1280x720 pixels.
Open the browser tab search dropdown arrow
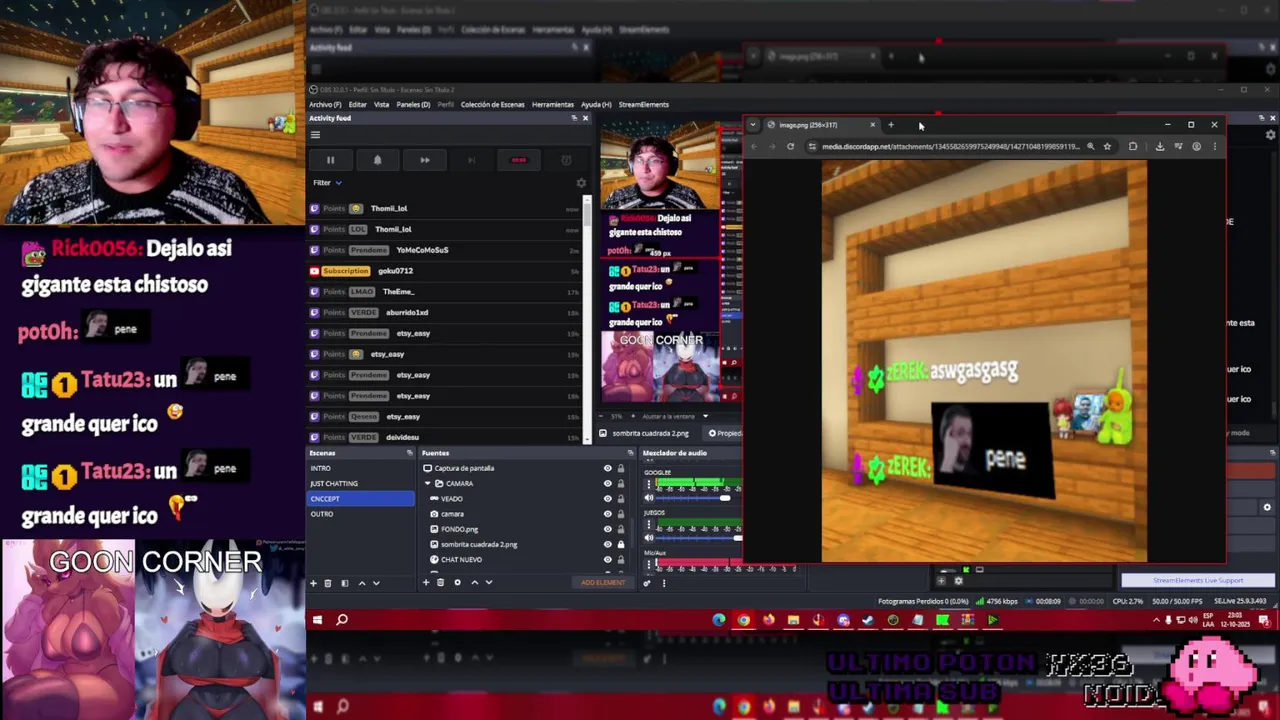tap(753, 125)
